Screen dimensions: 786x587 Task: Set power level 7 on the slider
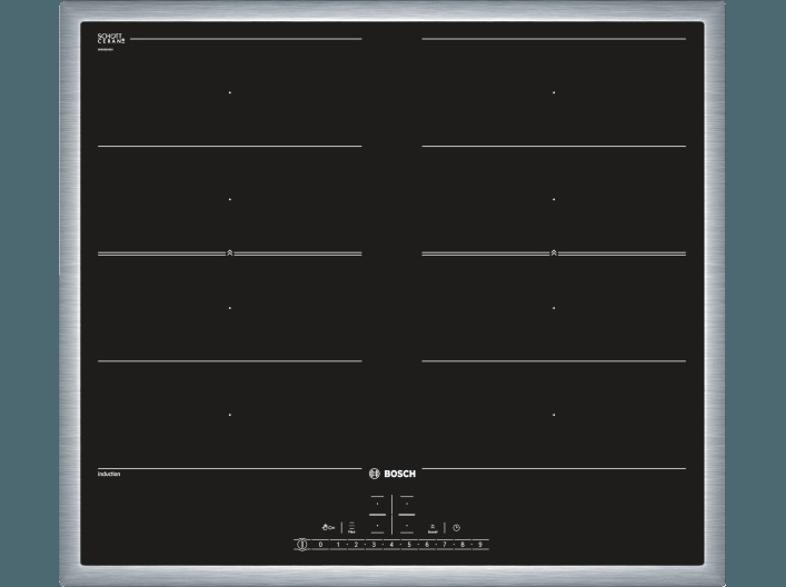coord(445,544)
